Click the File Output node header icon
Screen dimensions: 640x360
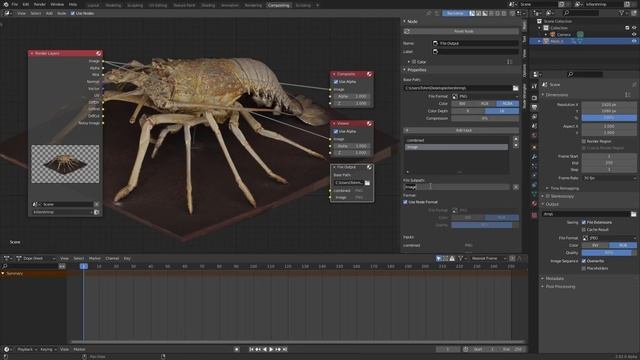tap(369, 167)
